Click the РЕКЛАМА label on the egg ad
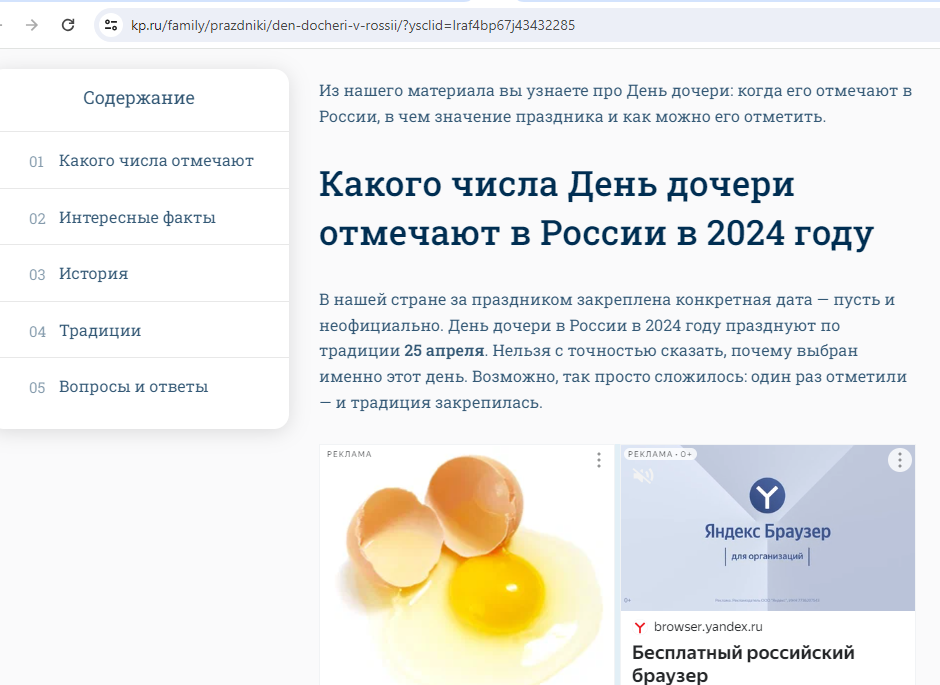The height and width of the screenshot is (685, 940). click(x=349, y=454)
